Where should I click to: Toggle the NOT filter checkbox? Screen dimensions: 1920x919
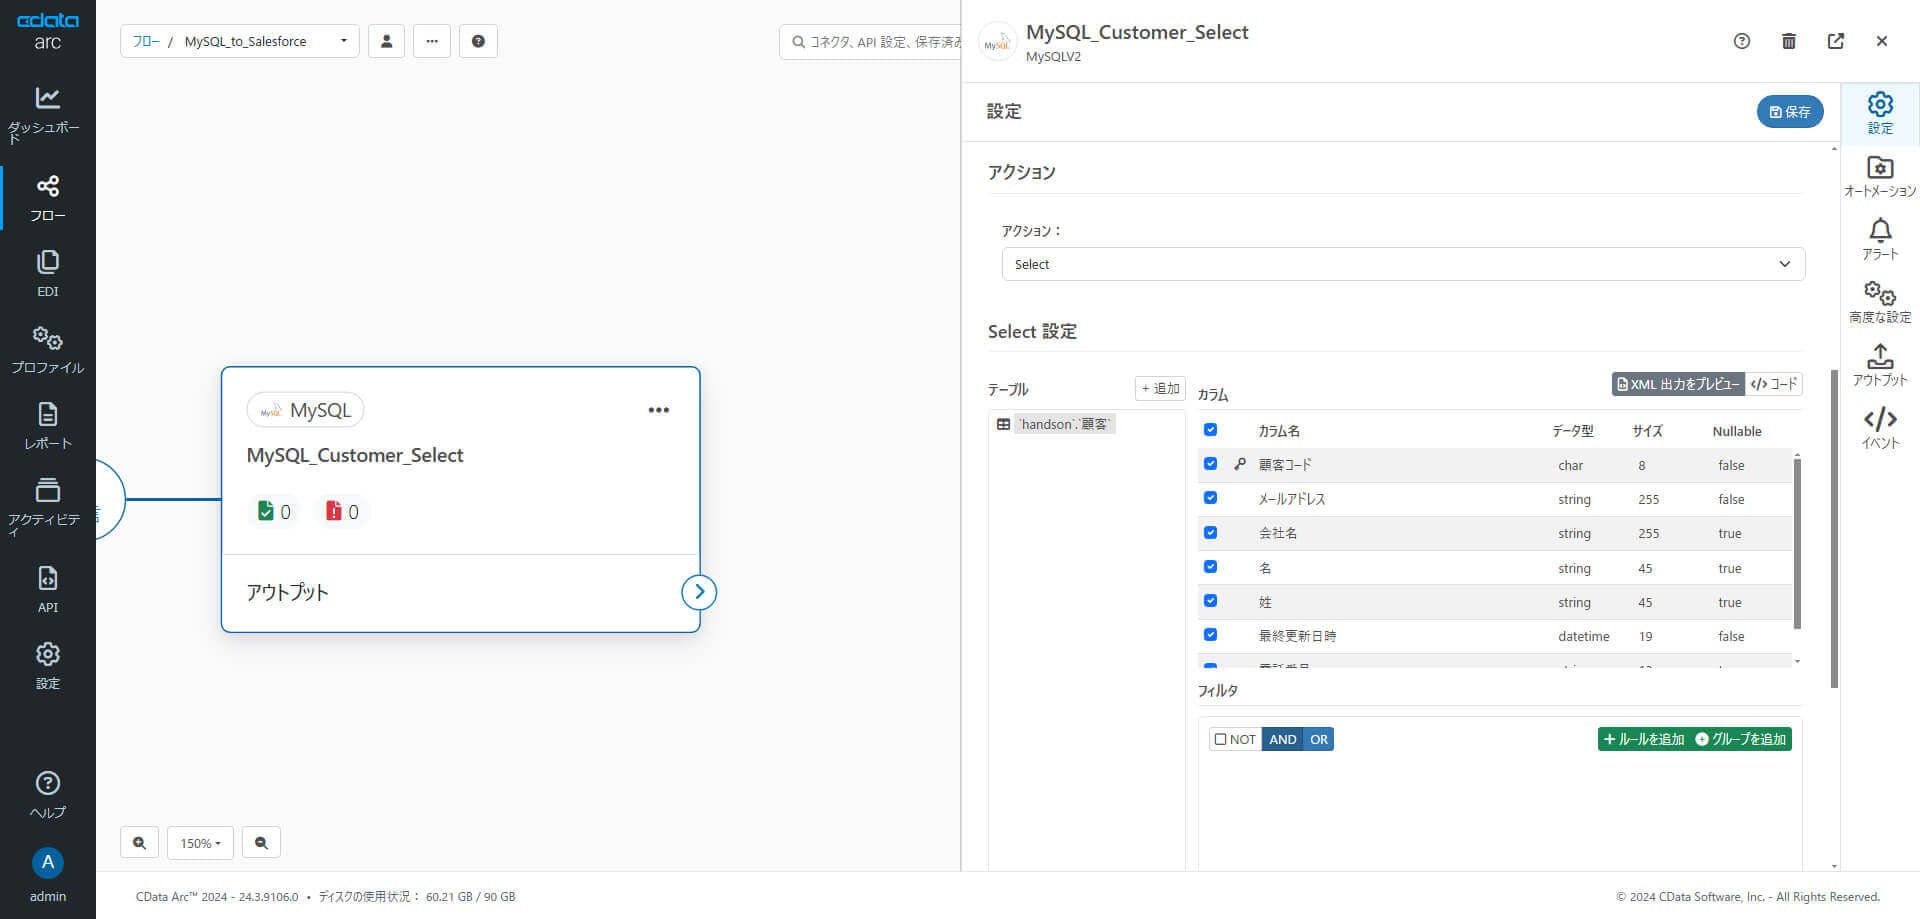tap(1220, 739)
